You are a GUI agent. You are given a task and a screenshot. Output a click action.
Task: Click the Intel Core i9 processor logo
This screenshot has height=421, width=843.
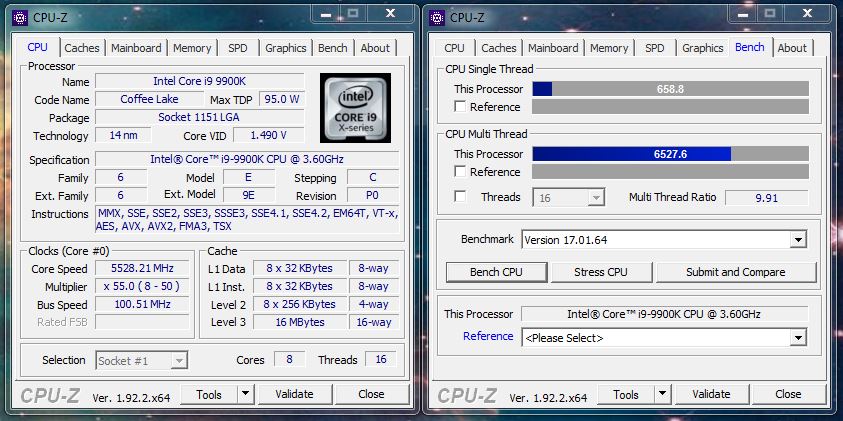pos(355,108)
